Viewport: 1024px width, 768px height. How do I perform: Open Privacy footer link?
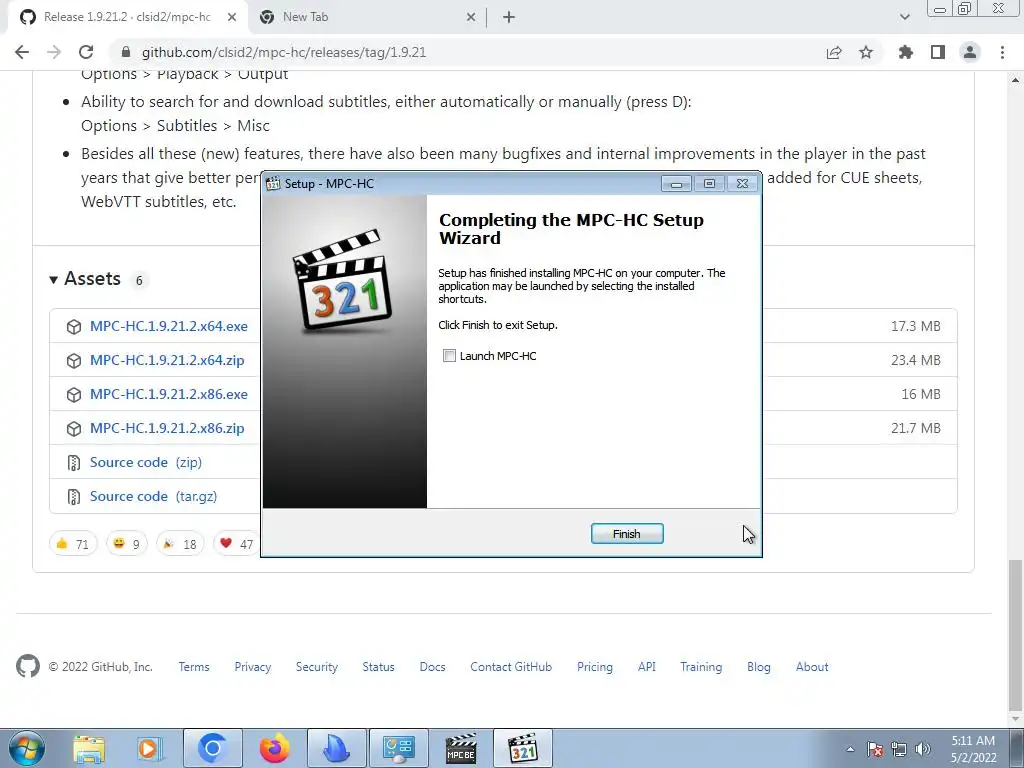coord(253,667)
